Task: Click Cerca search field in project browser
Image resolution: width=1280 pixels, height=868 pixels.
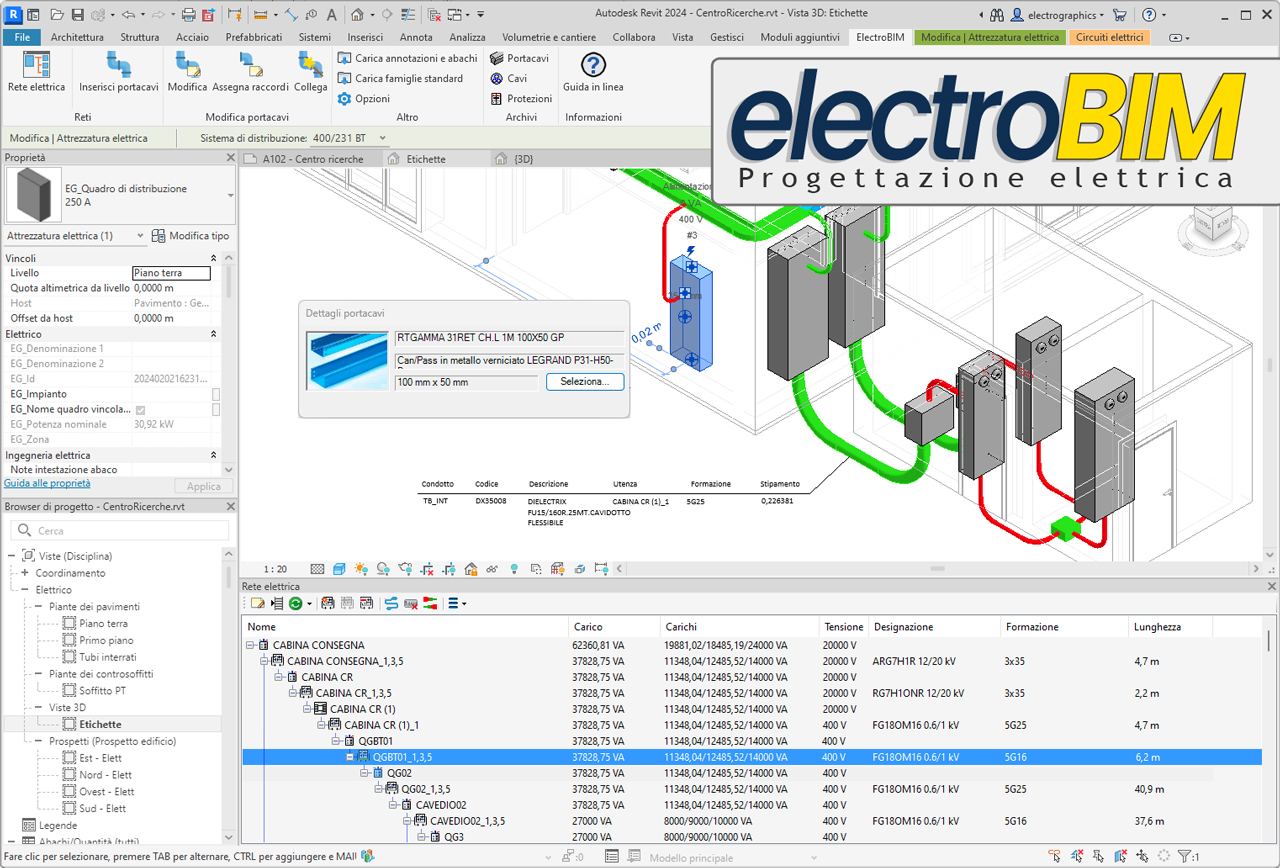Action: 122,531
